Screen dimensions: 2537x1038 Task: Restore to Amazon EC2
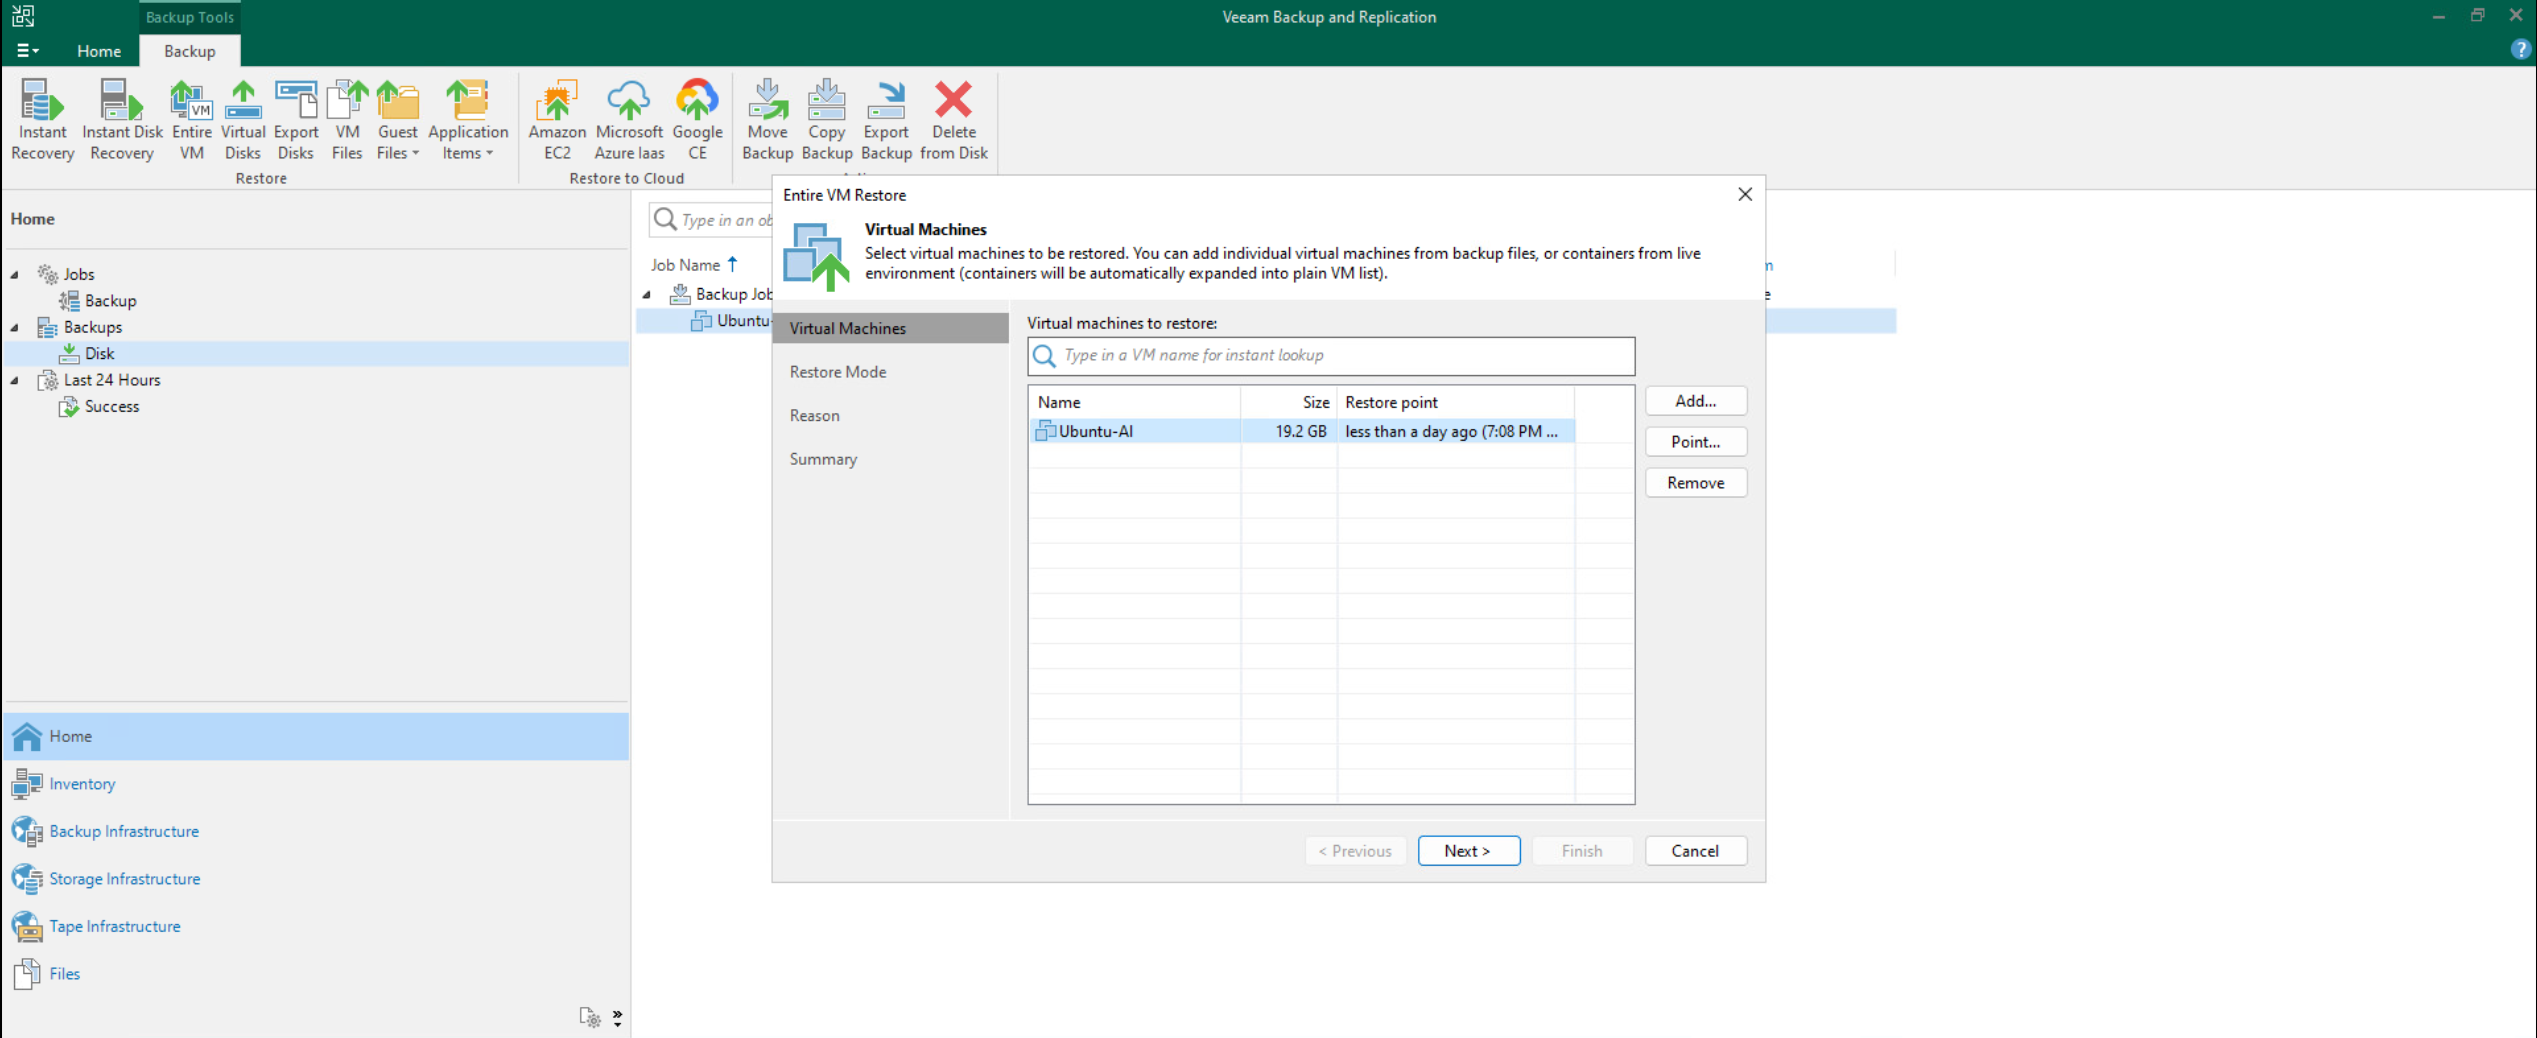pos(557,120)
